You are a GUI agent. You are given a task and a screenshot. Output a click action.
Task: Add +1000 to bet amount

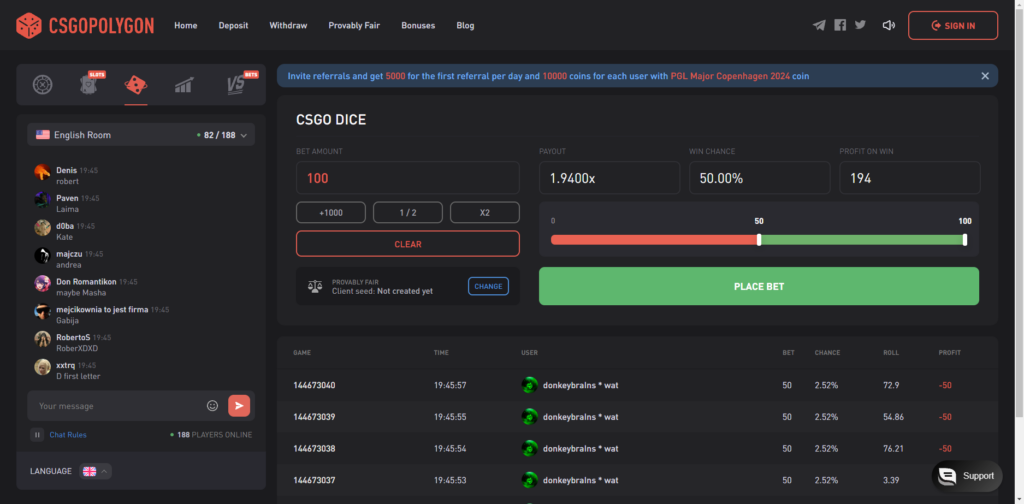330,212
